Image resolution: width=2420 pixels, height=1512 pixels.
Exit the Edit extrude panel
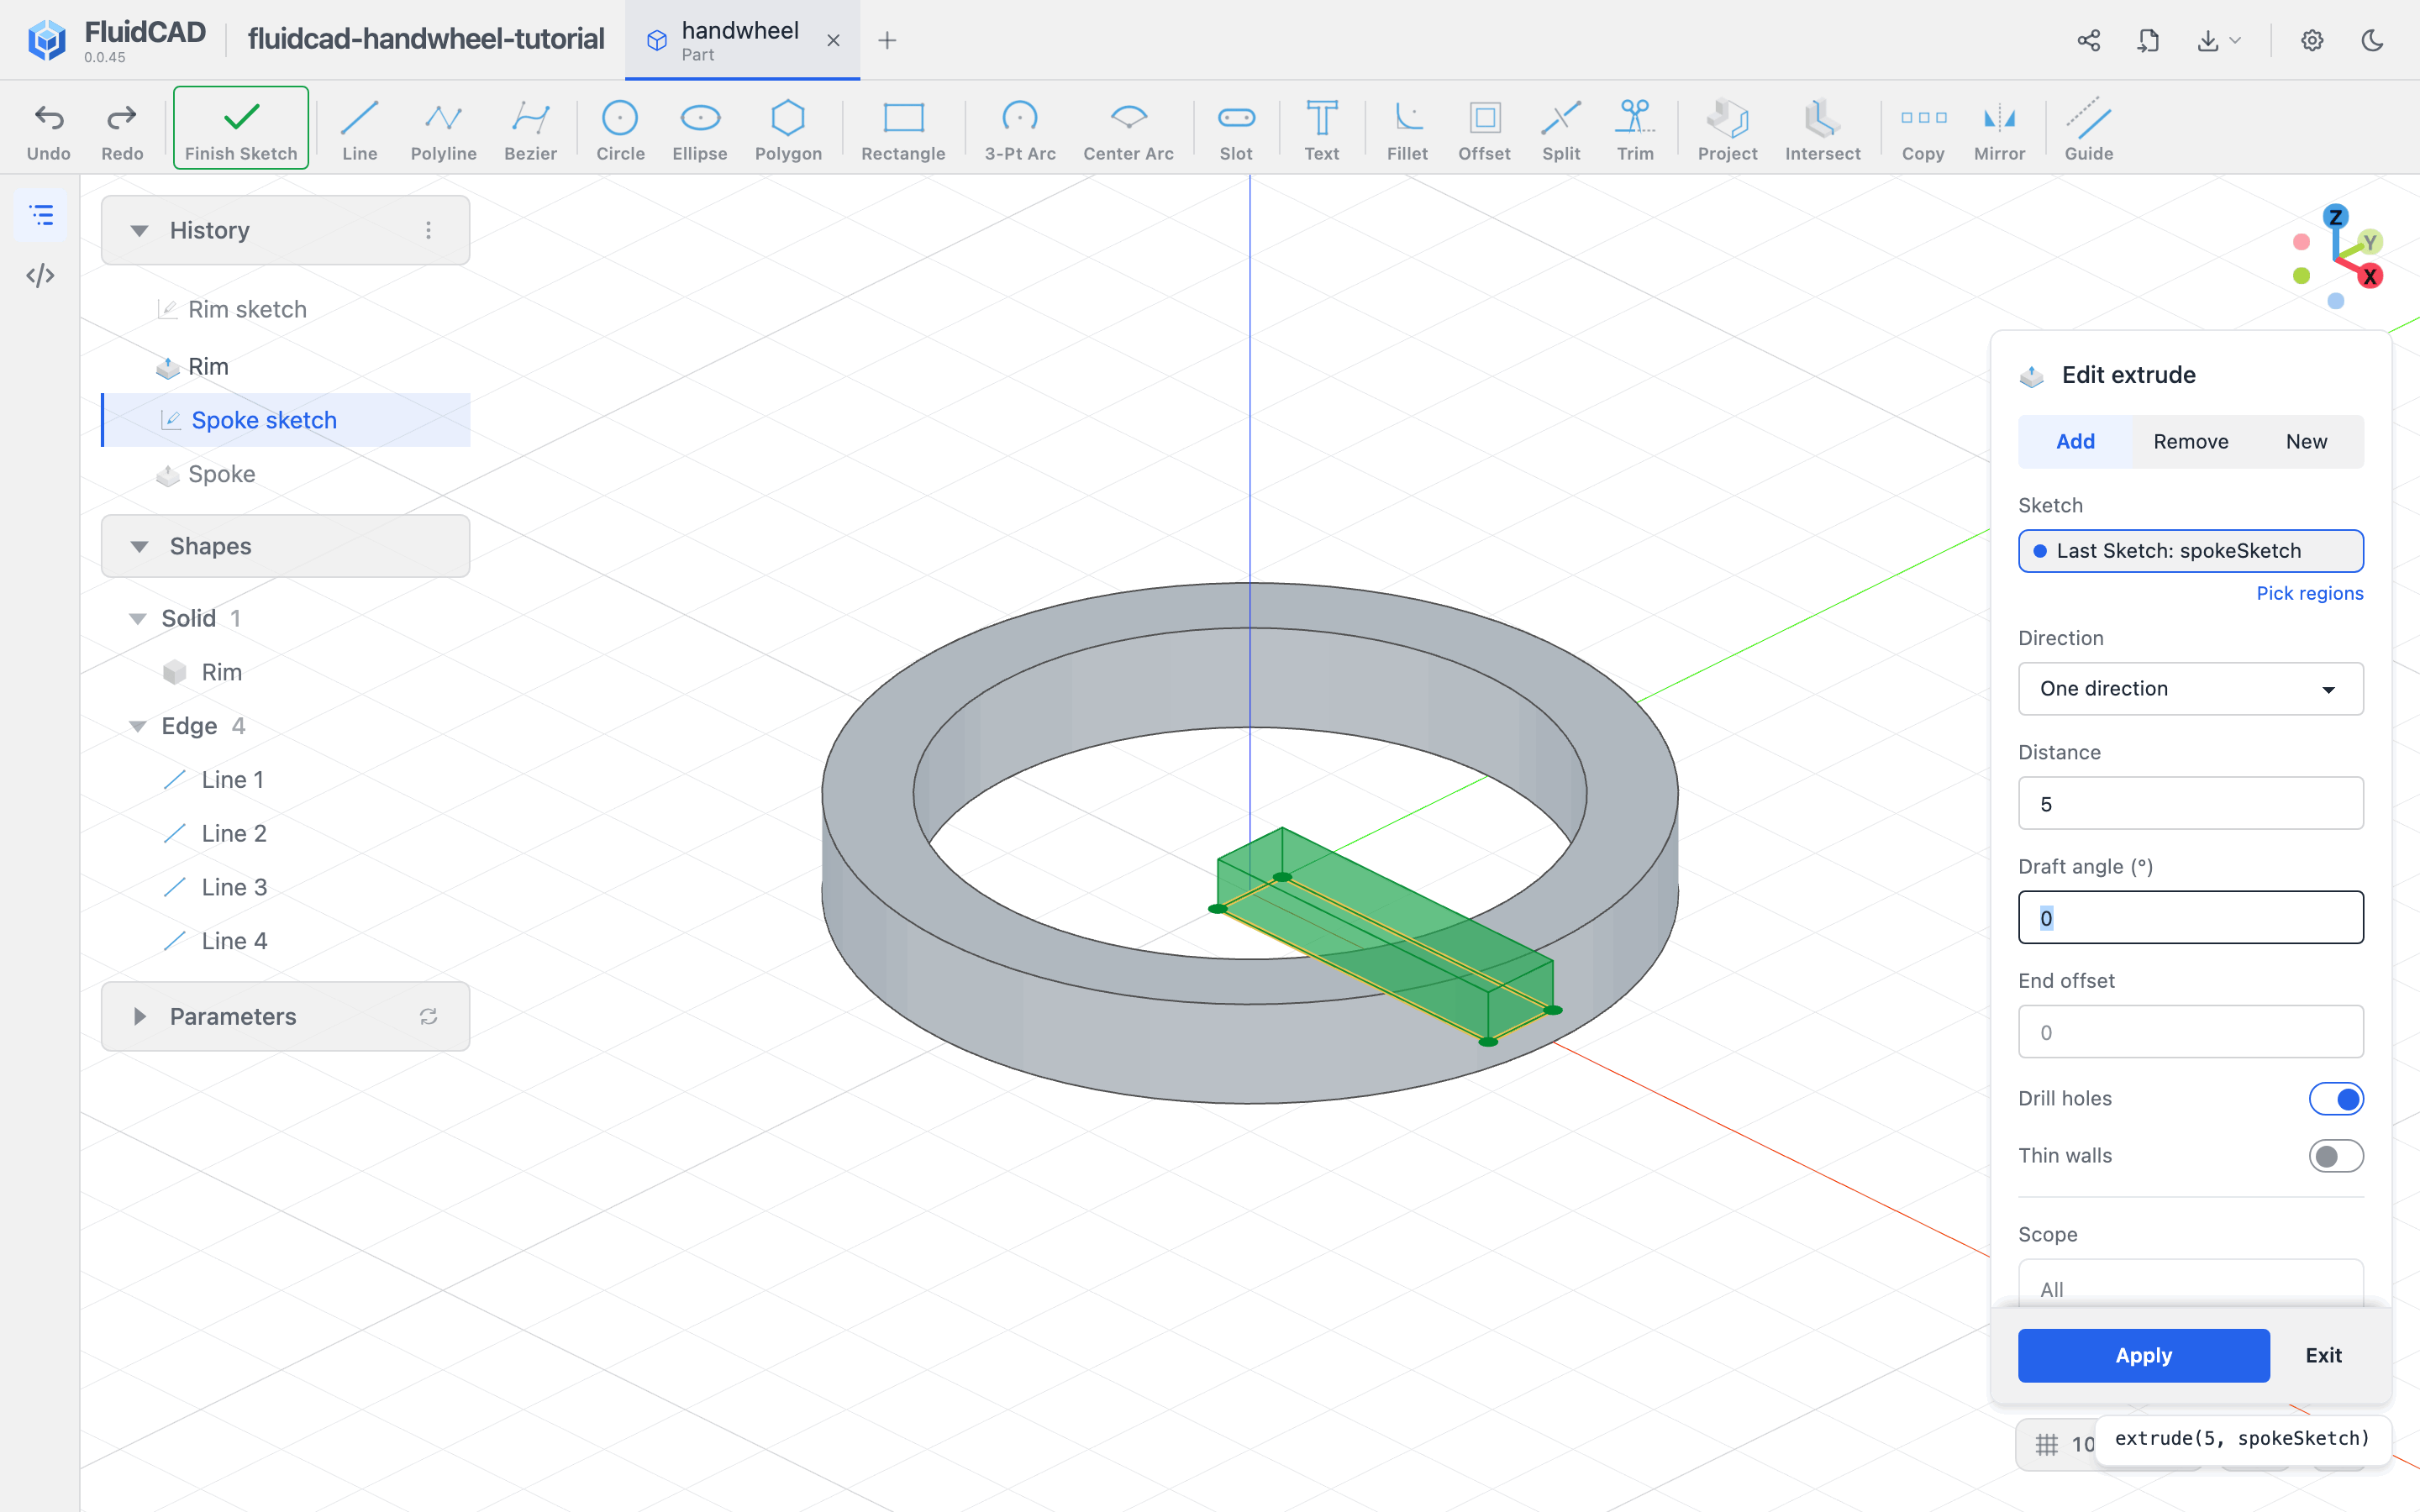(2323, 1355)
